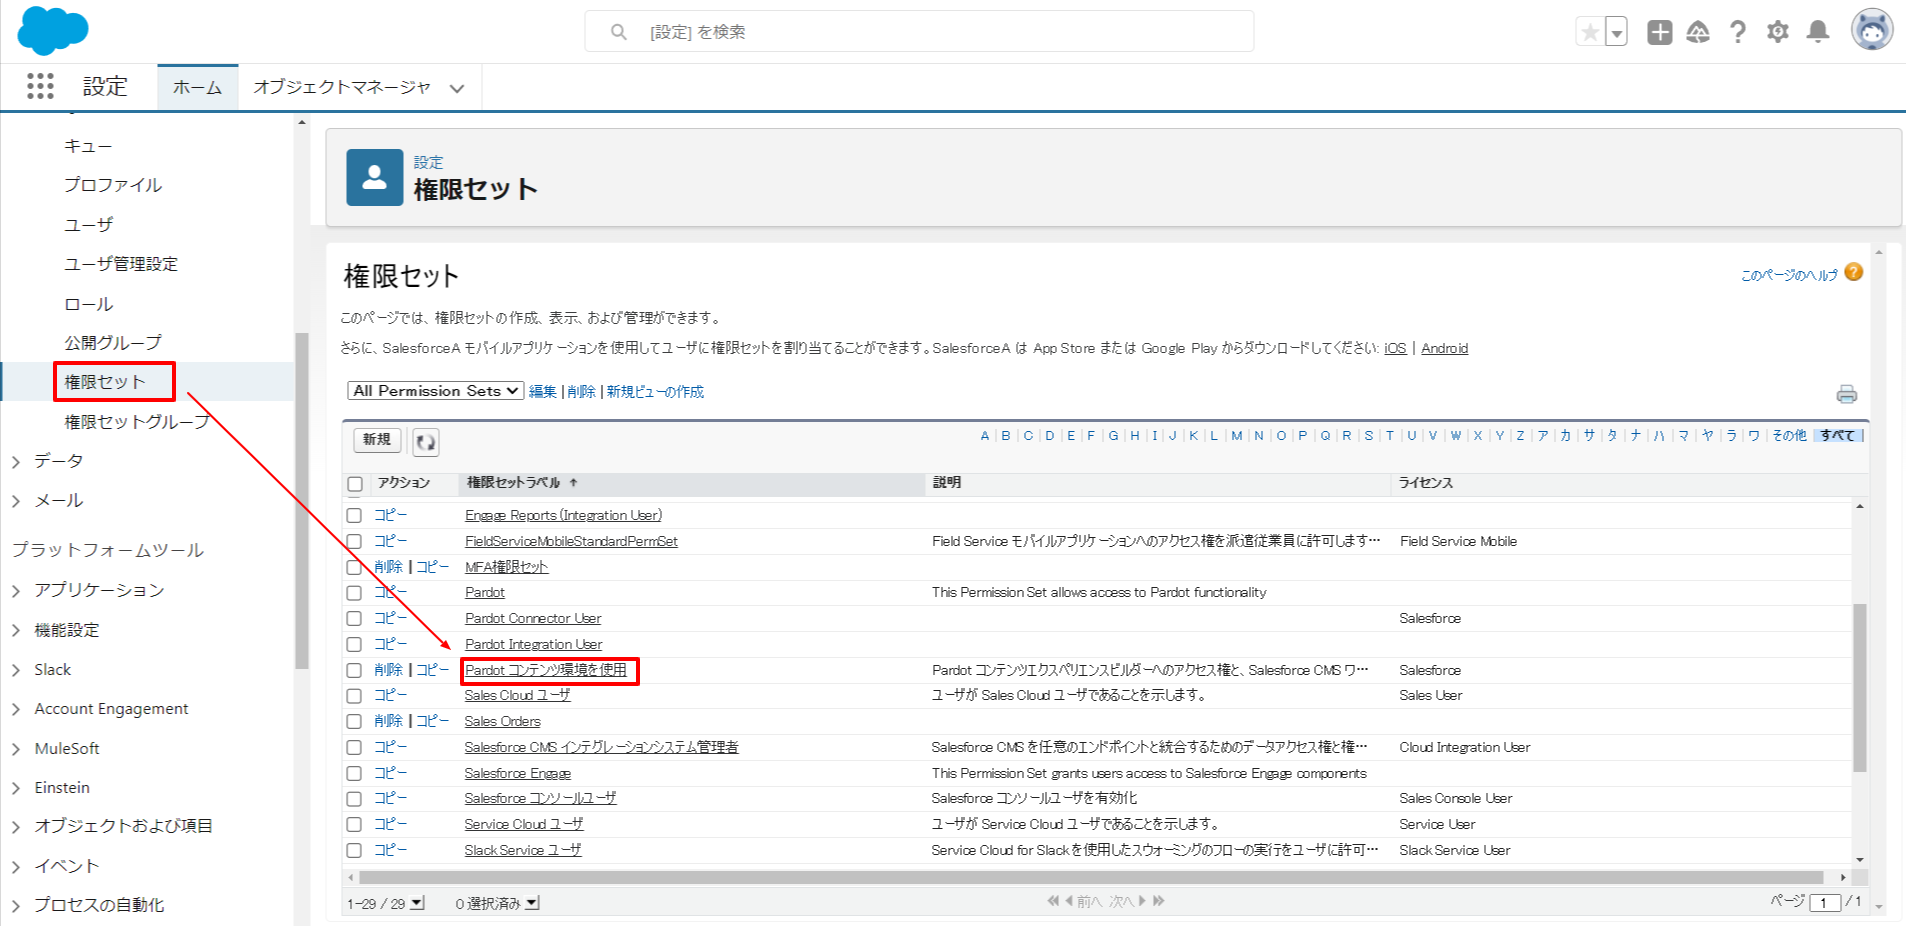This screenshot has height=926, width=1906.
Task: Open the help question mark icon
Action: click(1738, 32)
